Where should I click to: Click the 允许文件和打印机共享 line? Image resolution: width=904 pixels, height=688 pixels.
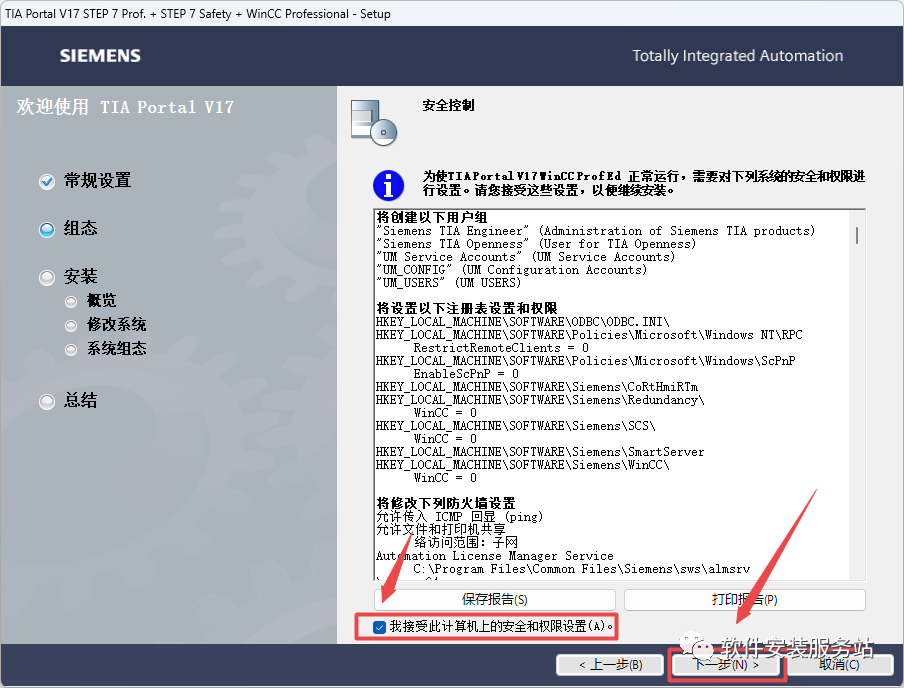(x=441, y=529)
